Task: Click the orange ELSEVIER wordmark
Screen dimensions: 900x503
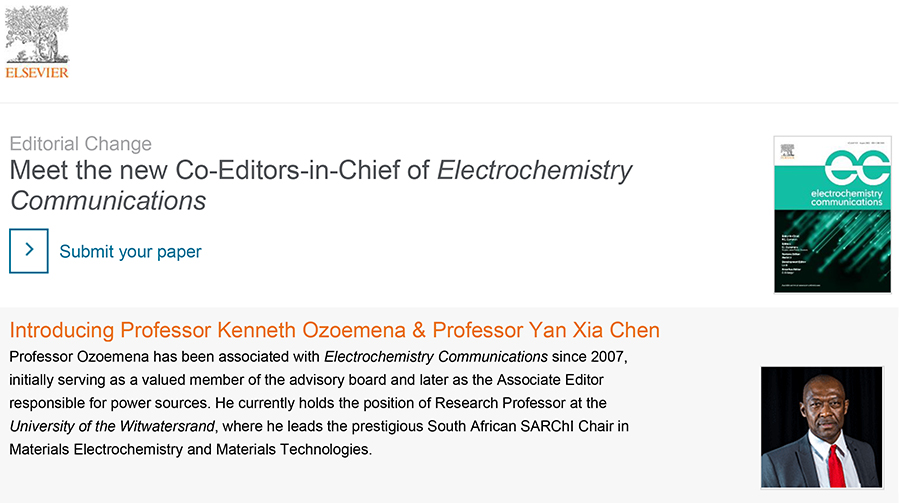Action: tap(37, 73)
